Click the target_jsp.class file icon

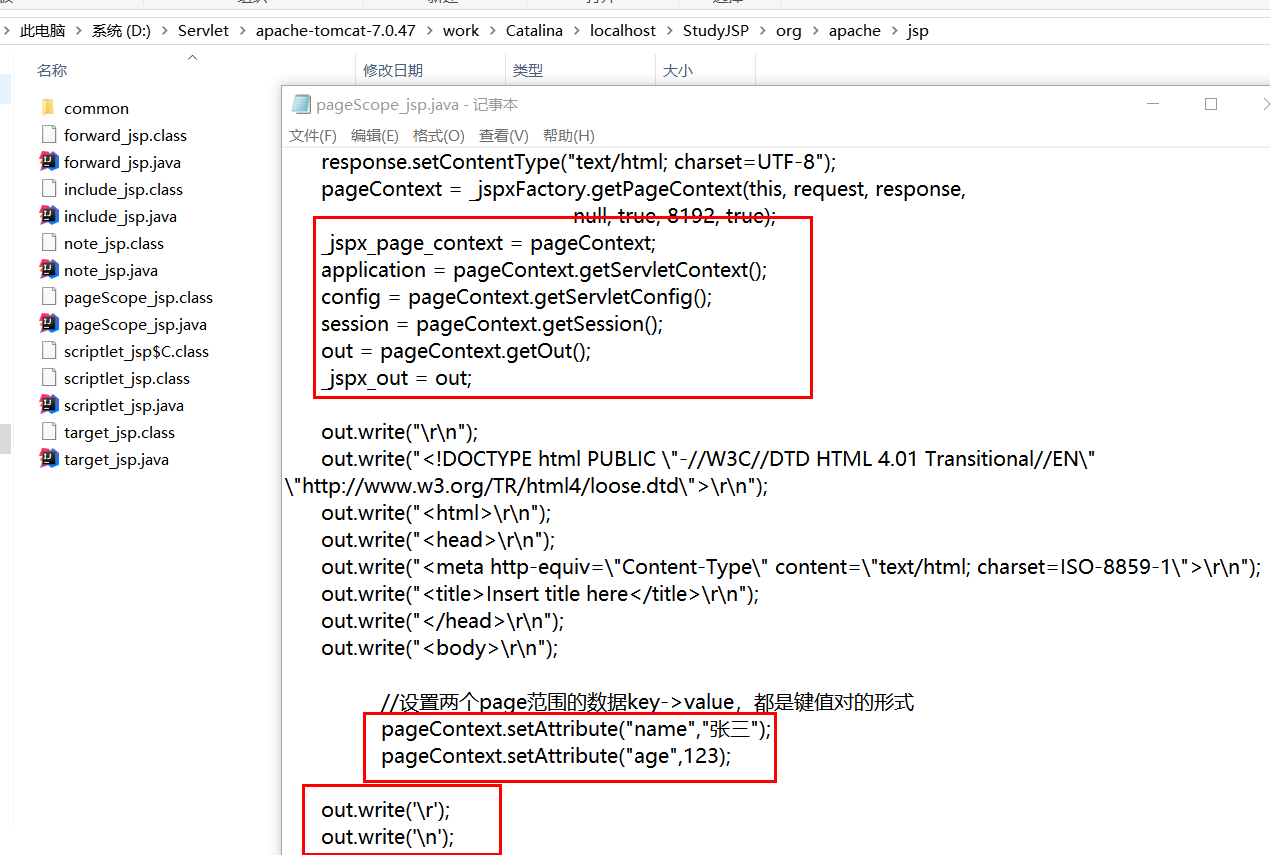[48, 432]
